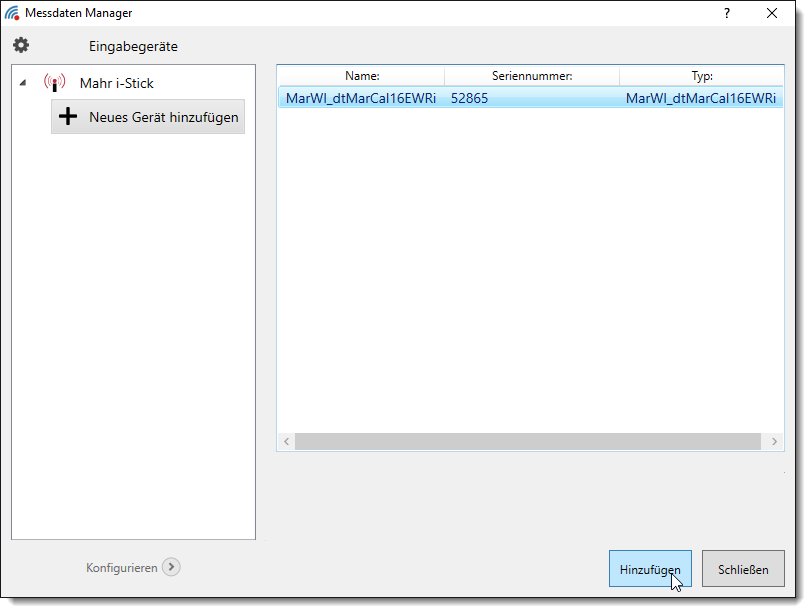Click Neues Gerät hinzufügen

[163, 117]
